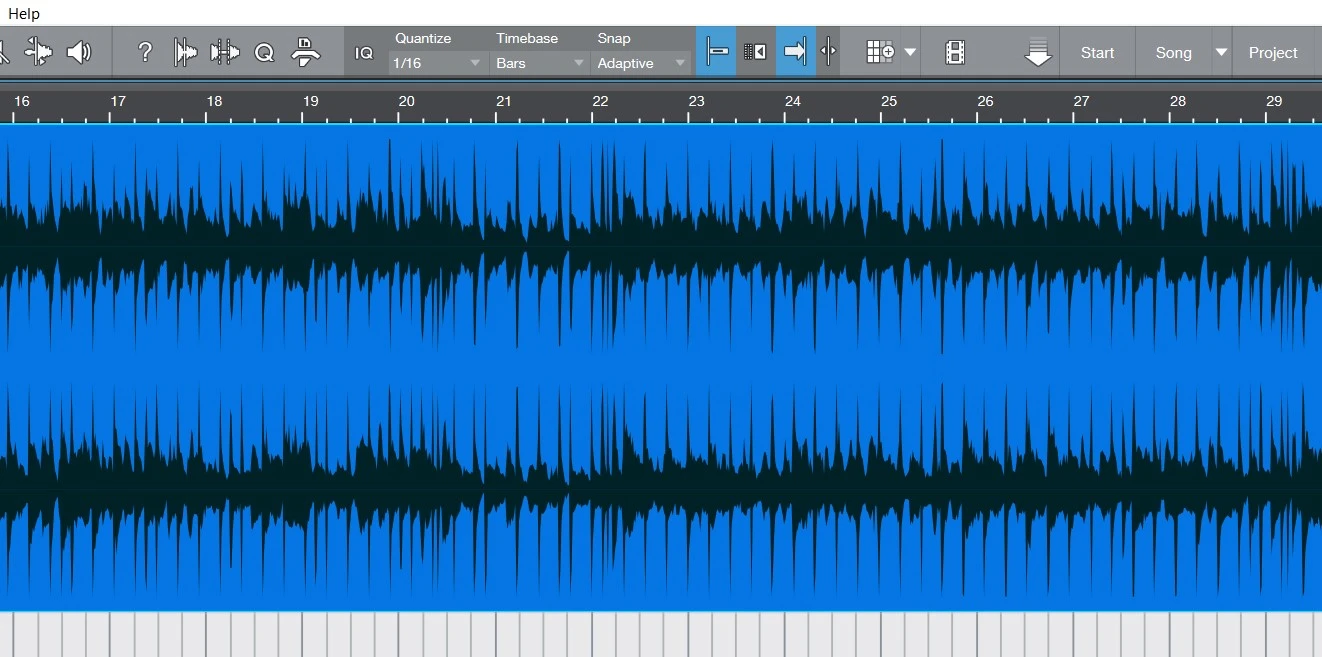Image resolution: width=1322 pixels, height=657 pixels.
Task: Open the Quantize 1/16 dropdown
Action: 437,63
